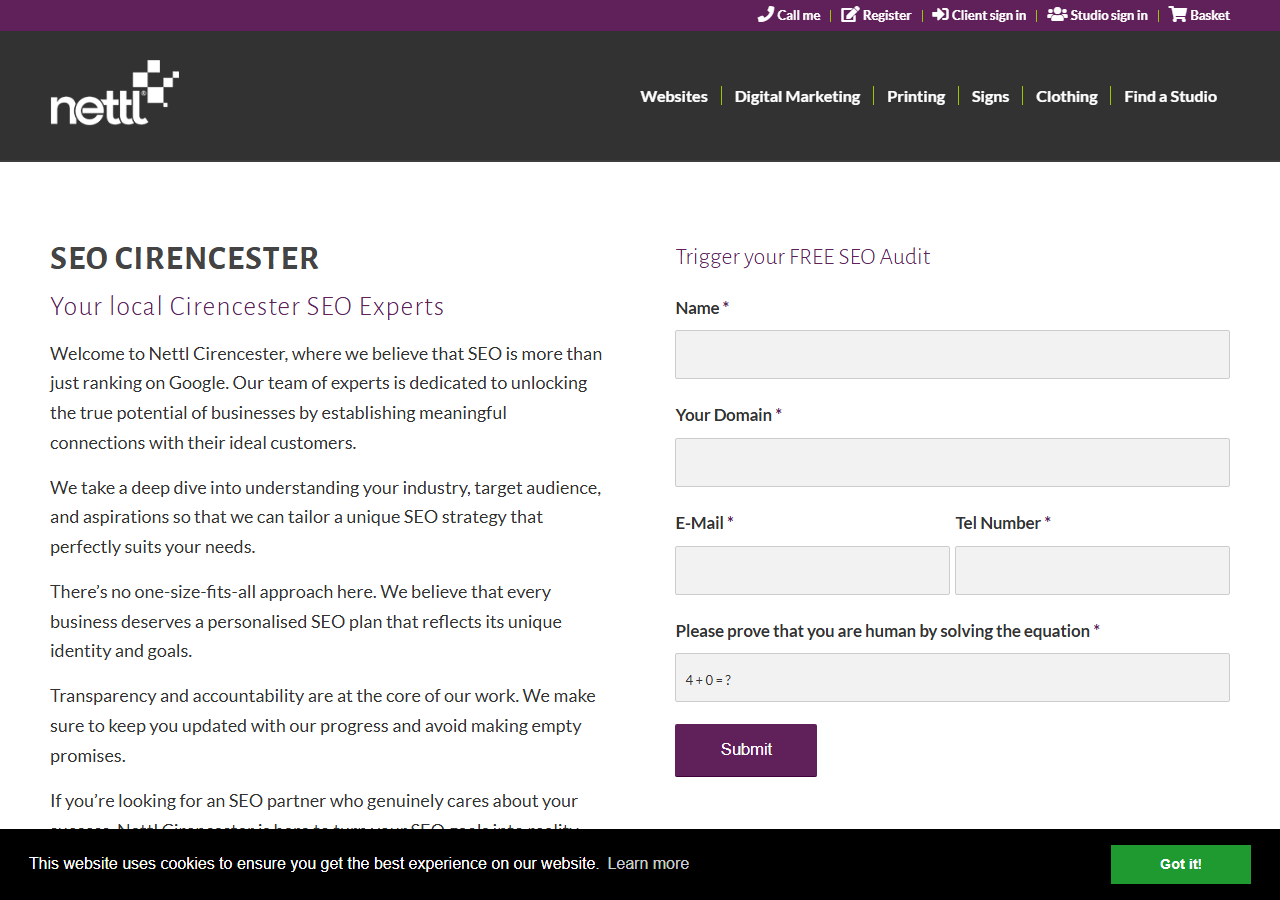
Task: Open the Call me link
Action: tap(789, 15)
